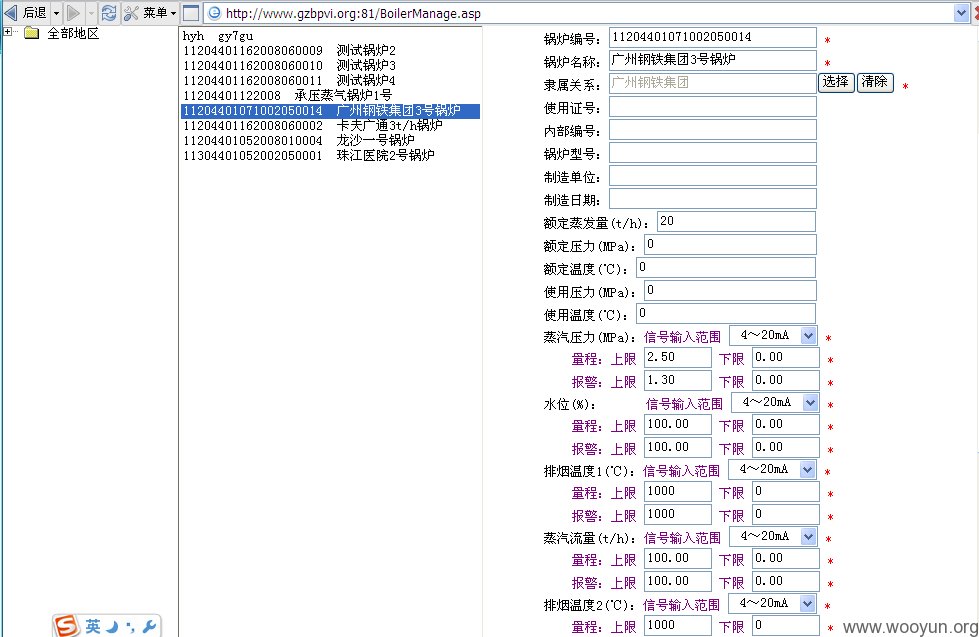The image size is (979, 637).
Task: Open the back history dropdown arrow
Action: click(x=56, y=13)
